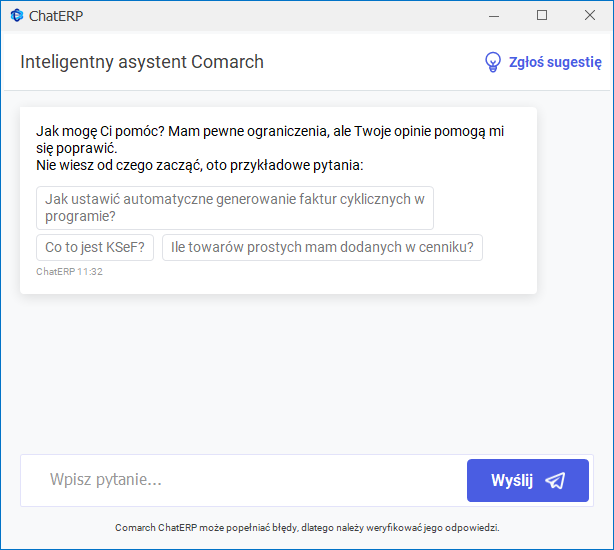Maximize the ChatERP window

pyautogui.click(x=542, y=15)
